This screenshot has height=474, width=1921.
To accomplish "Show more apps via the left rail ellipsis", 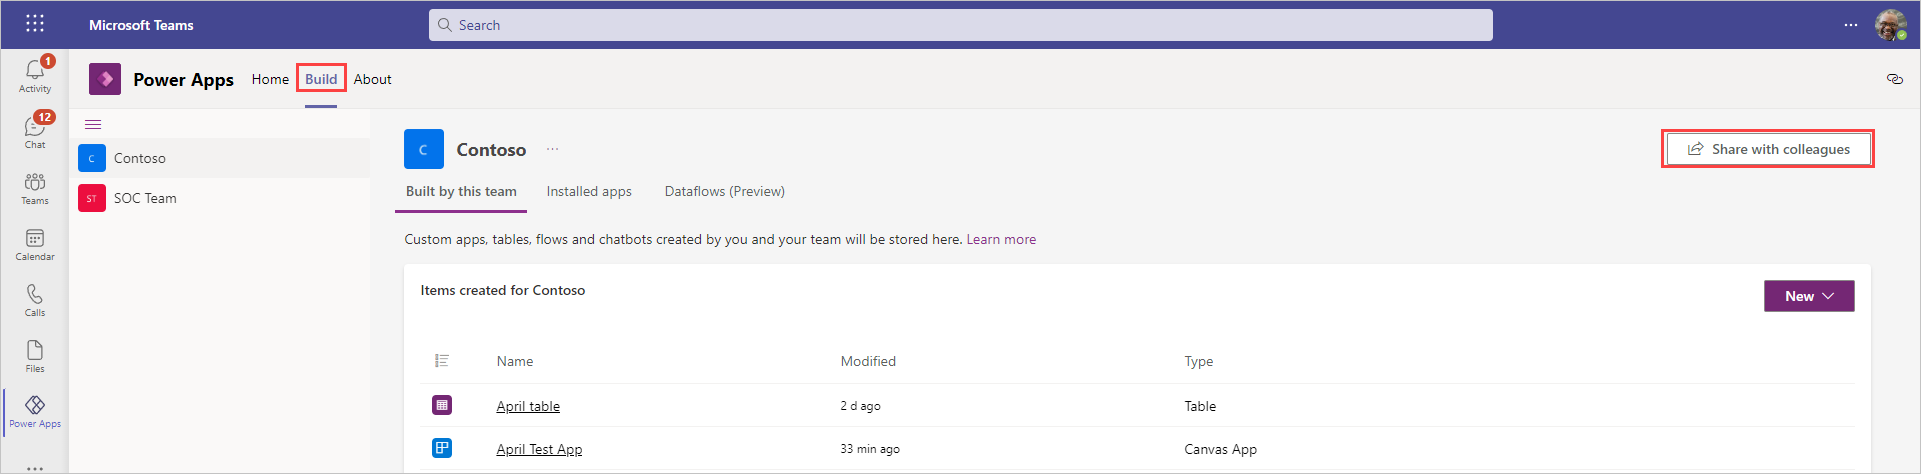I will tap(35, 467).
